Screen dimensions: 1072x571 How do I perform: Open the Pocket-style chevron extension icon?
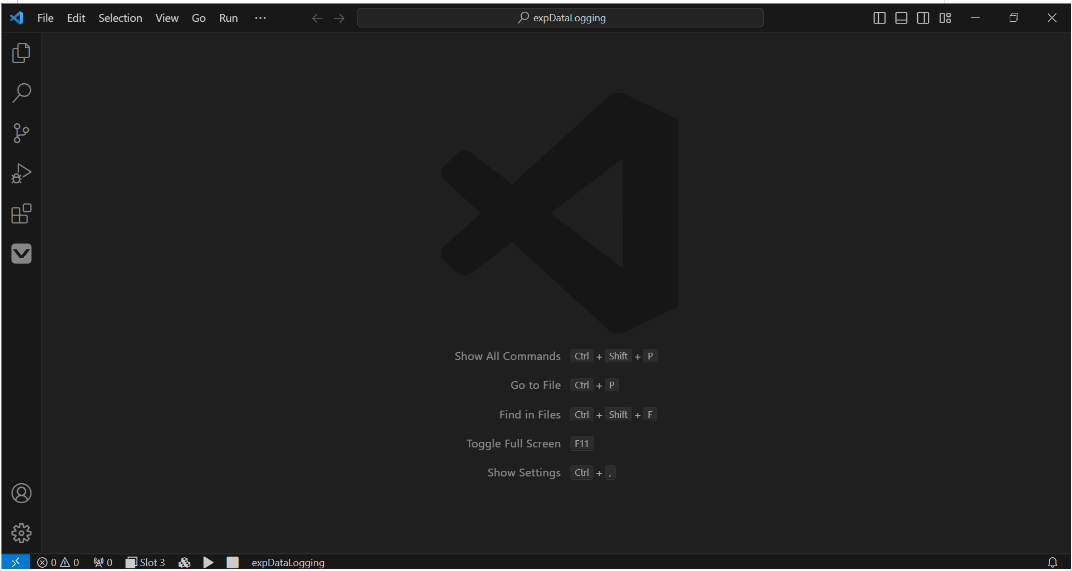click(x=21, y=254)
